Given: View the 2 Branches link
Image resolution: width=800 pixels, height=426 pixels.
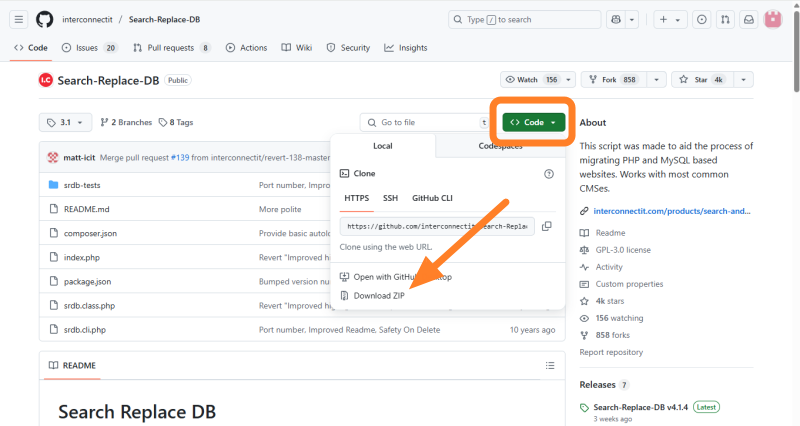Looking at the screenshot, I should click(126, 122).
